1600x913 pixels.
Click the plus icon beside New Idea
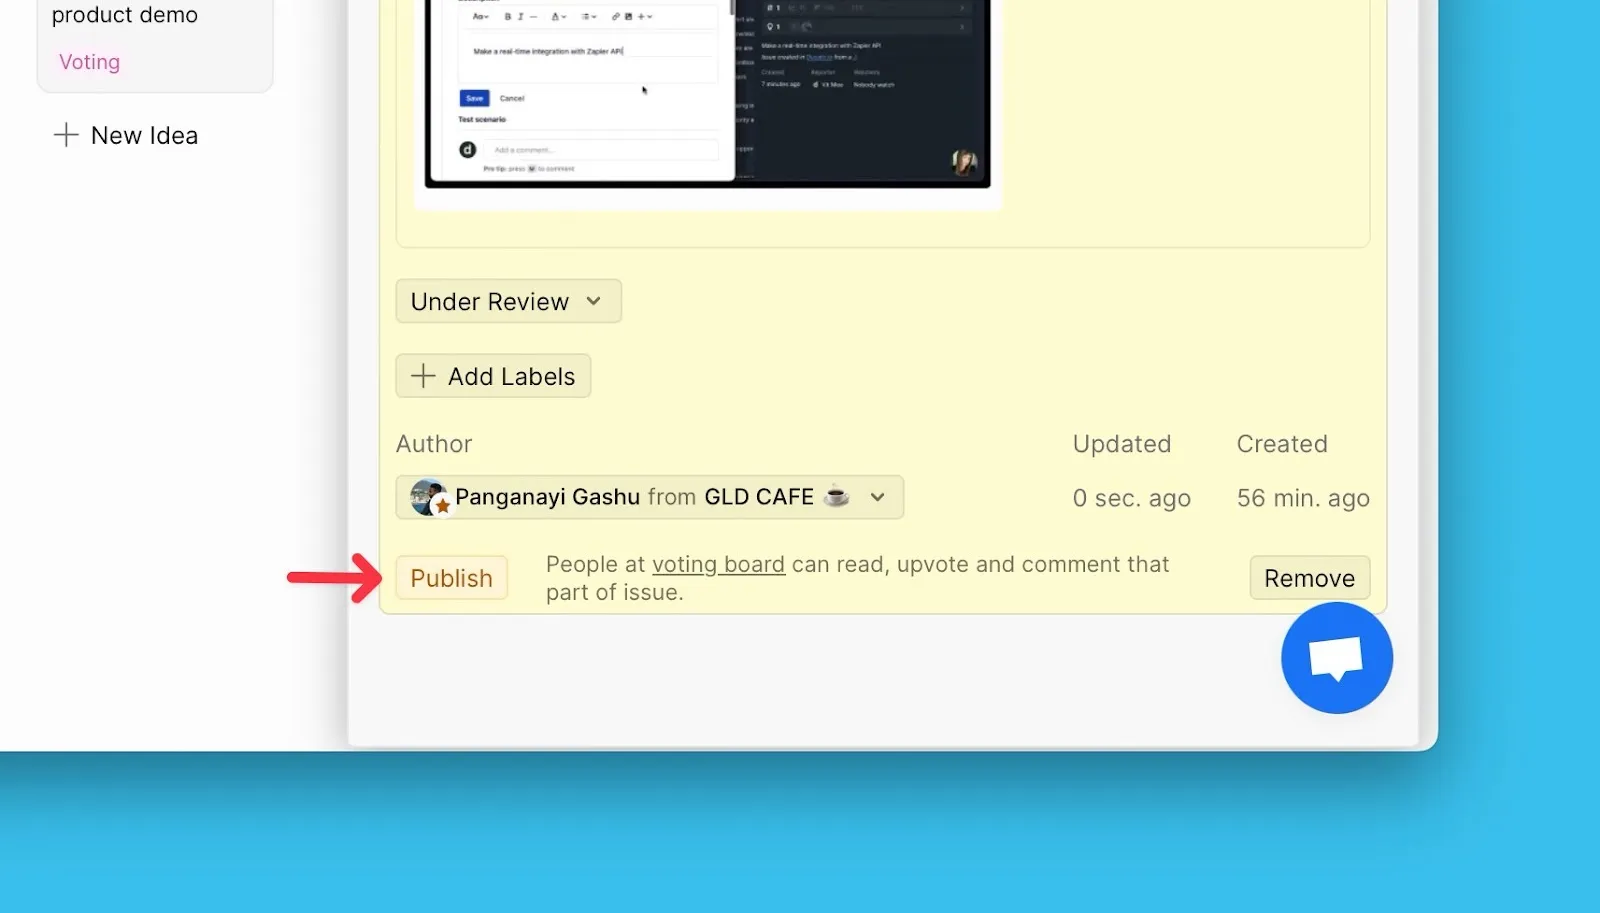pos(66,135)
